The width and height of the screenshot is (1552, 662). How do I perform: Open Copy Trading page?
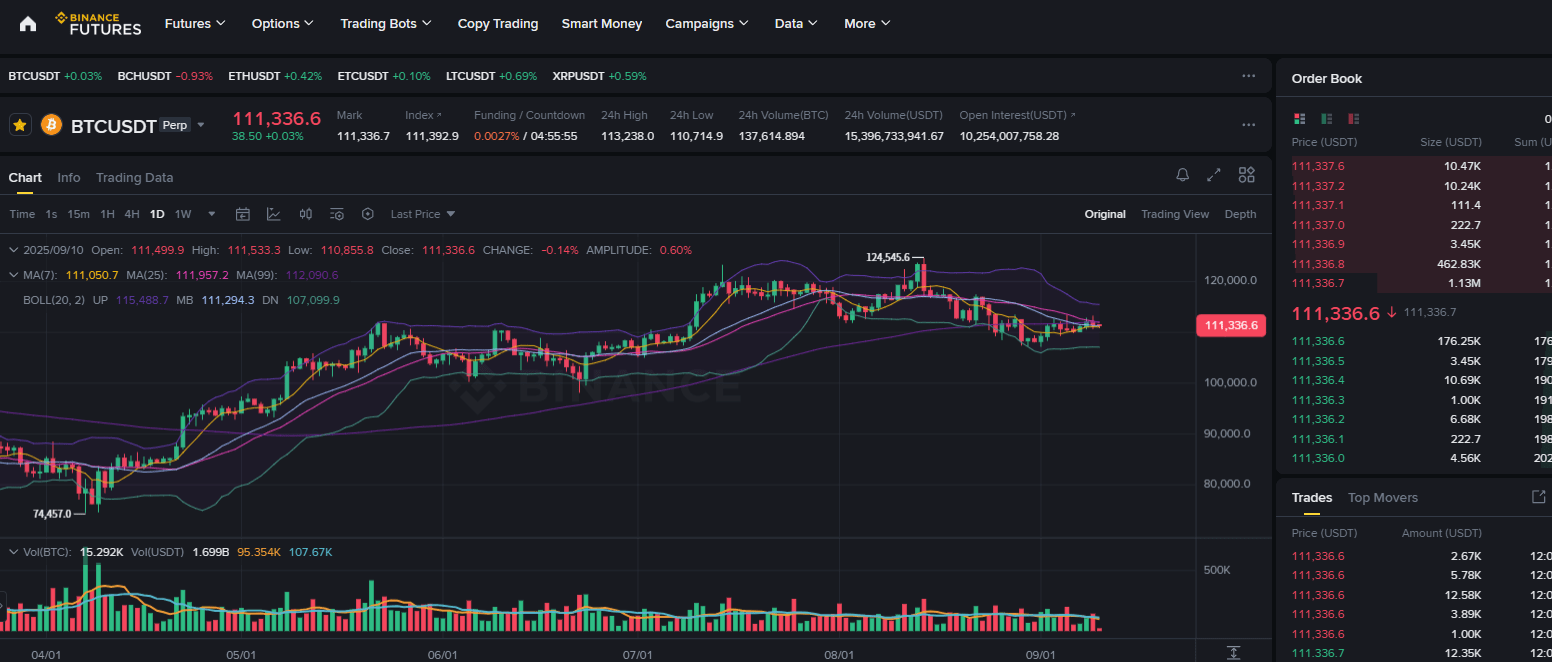click(x=498, y=24)
